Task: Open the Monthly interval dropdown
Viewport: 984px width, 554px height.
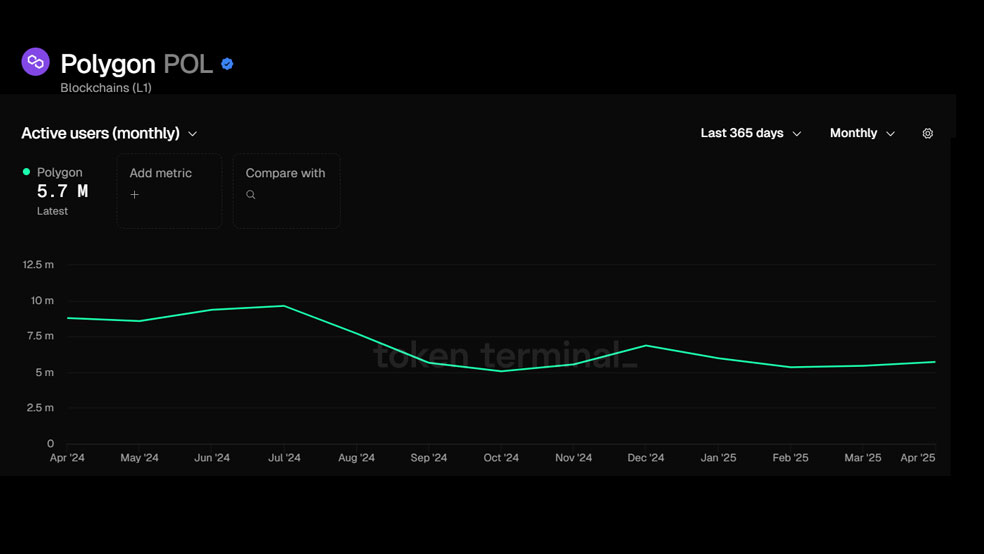Action: tap(862, 133)
